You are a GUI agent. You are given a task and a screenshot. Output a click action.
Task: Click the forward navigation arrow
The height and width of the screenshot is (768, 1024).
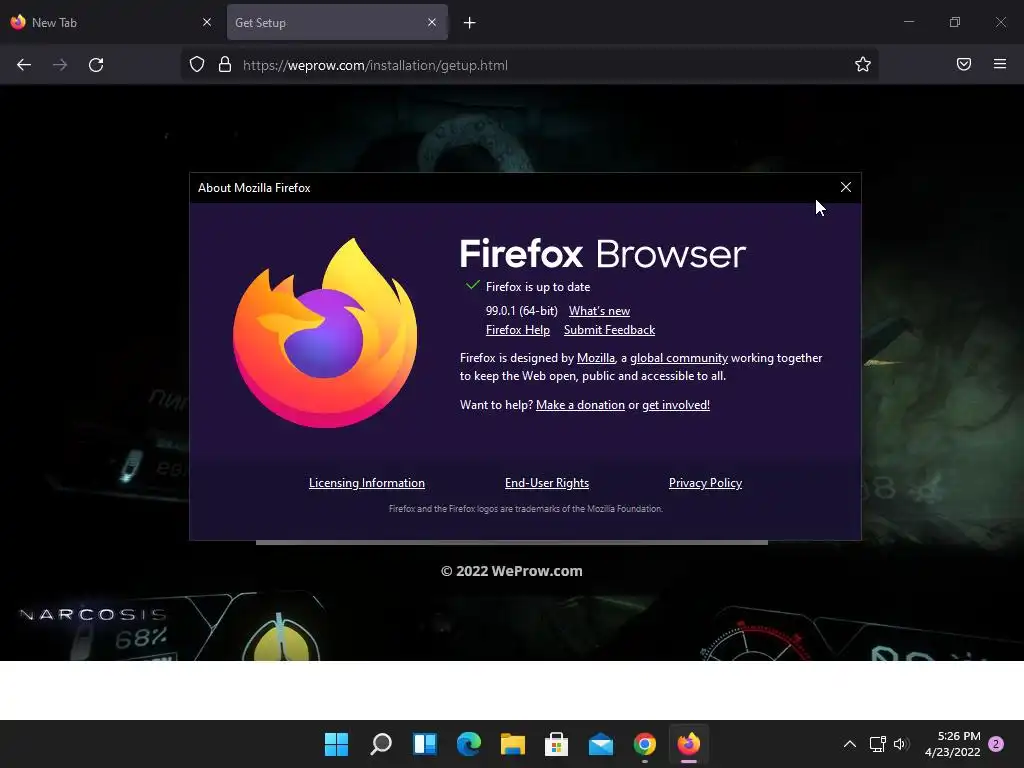[60, 65]
